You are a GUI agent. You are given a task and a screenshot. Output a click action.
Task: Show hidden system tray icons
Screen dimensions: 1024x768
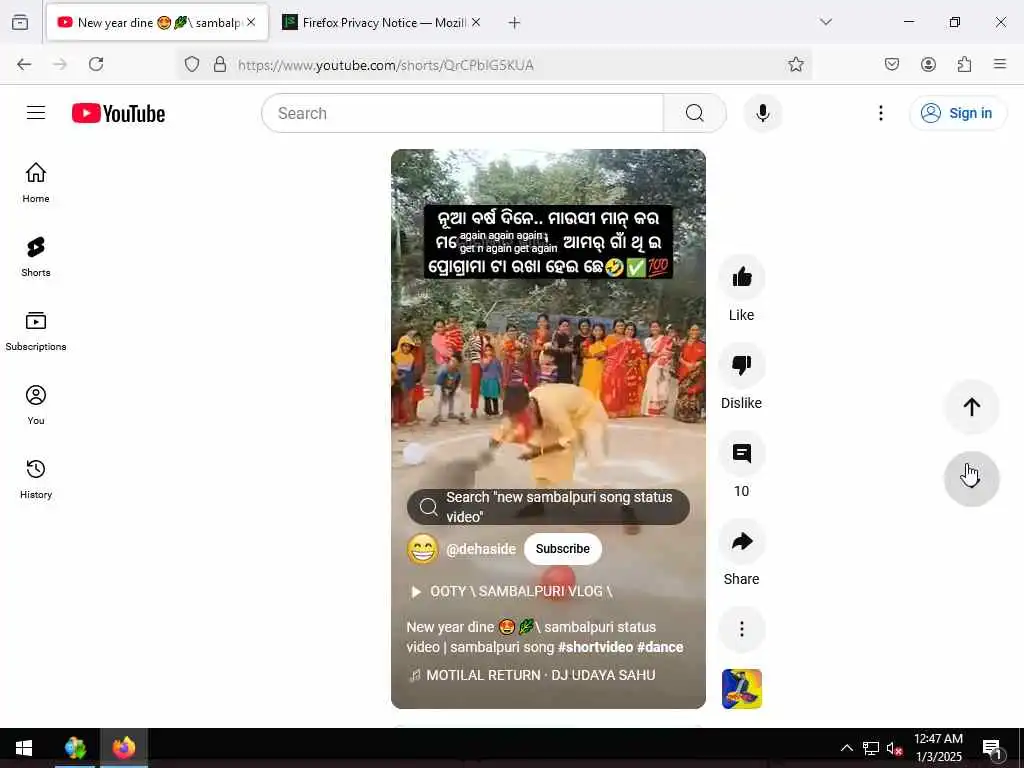[x=846, y=748]
